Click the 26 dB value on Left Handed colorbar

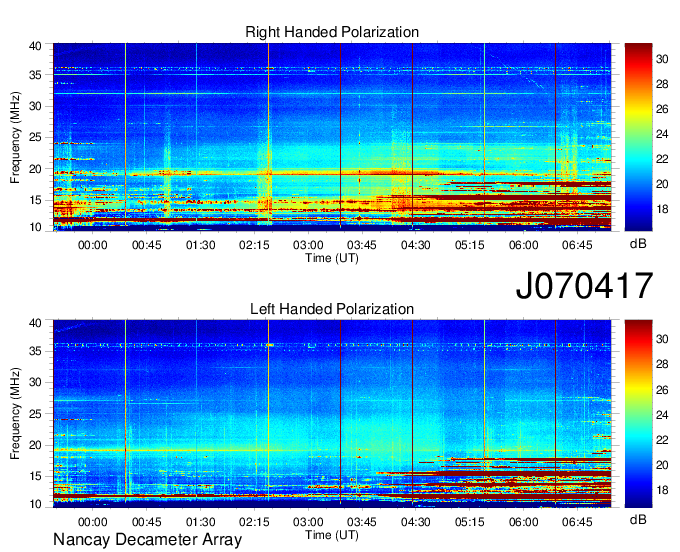point(662,390)
